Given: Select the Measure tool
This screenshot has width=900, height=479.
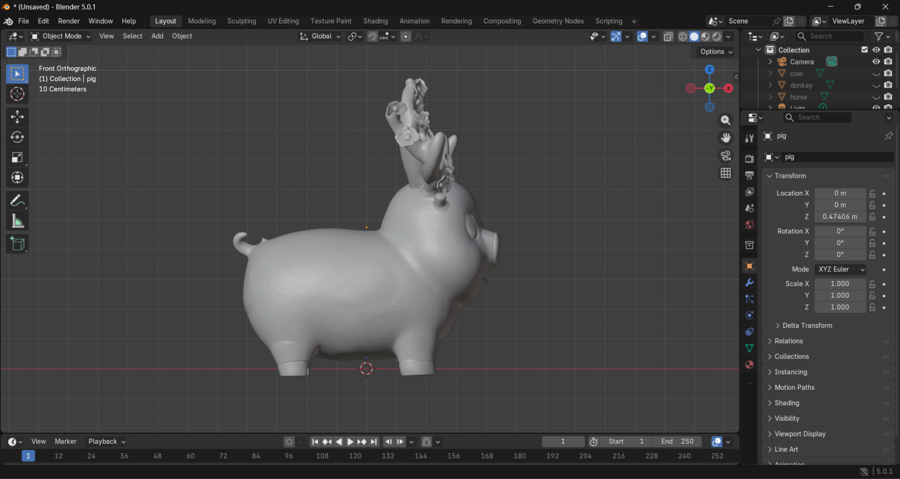Looking at the screenshot, I should (17, 221).
